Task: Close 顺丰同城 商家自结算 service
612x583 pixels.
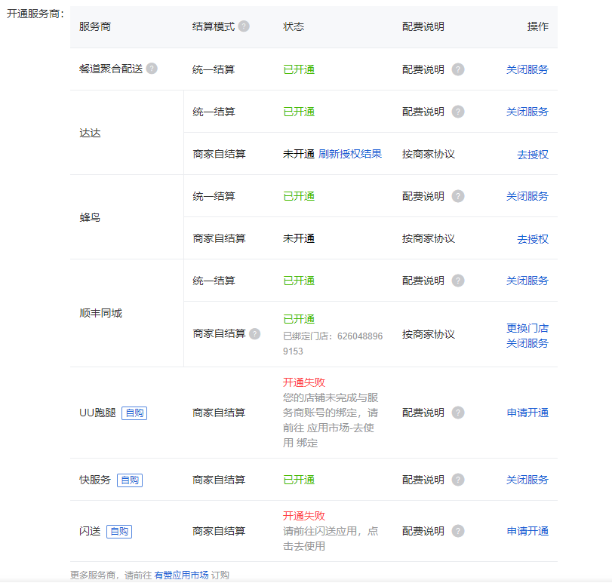Action: click(x=527, y=343)
